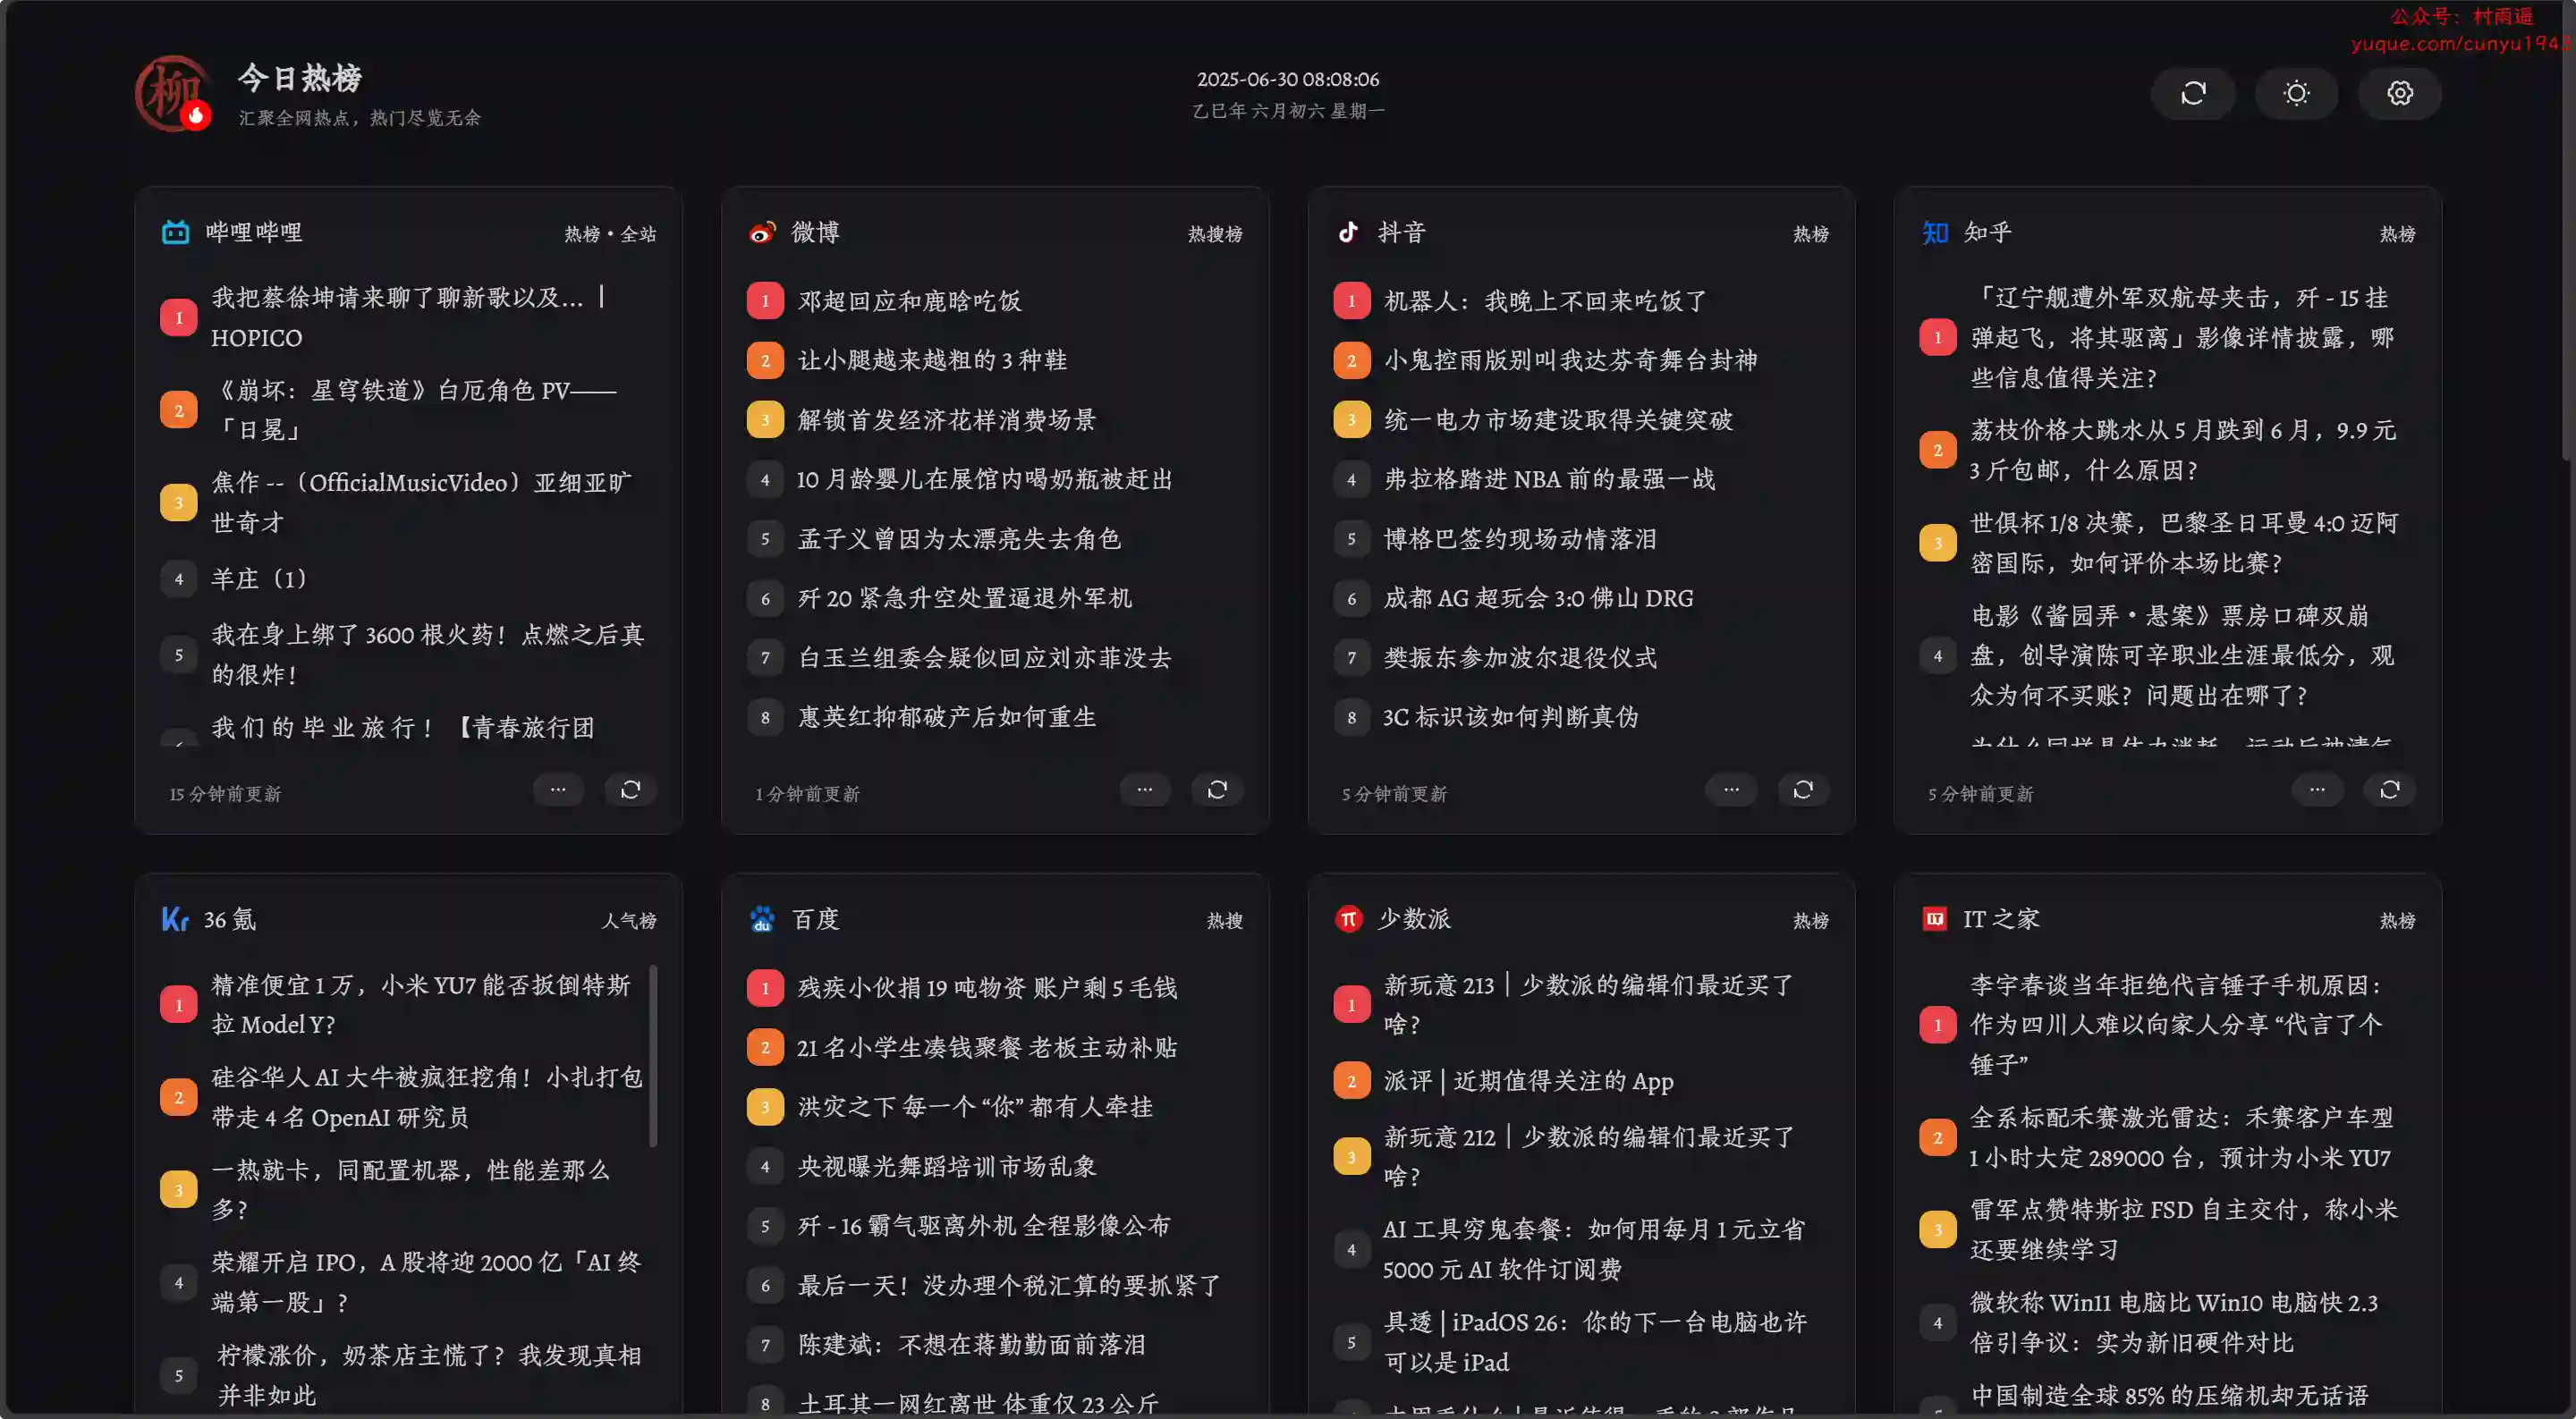Click the 哔哩哔哩 platform icon
The height and width of the screenshot is (1419, 2576).
175,232
